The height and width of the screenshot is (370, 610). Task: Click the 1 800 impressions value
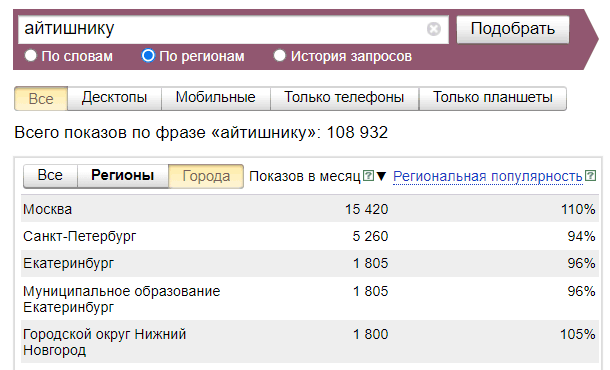pos(370,334)
